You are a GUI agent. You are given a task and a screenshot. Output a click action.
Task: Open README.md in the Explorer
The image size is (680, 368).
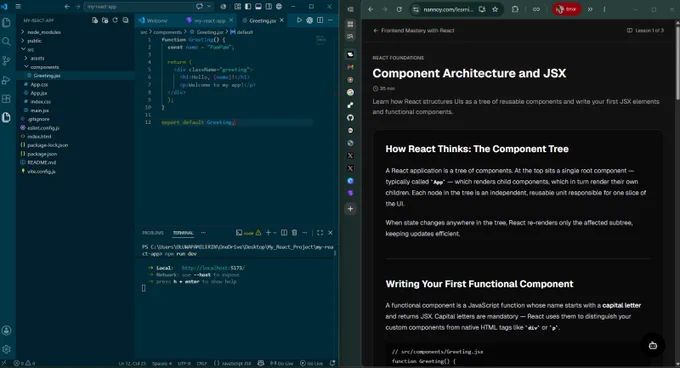pos(42,163)
